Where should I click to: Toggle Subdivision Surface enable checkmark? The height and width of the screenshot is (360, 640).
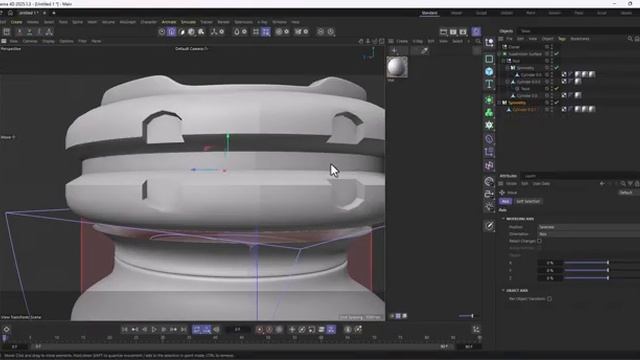point(556,54)
